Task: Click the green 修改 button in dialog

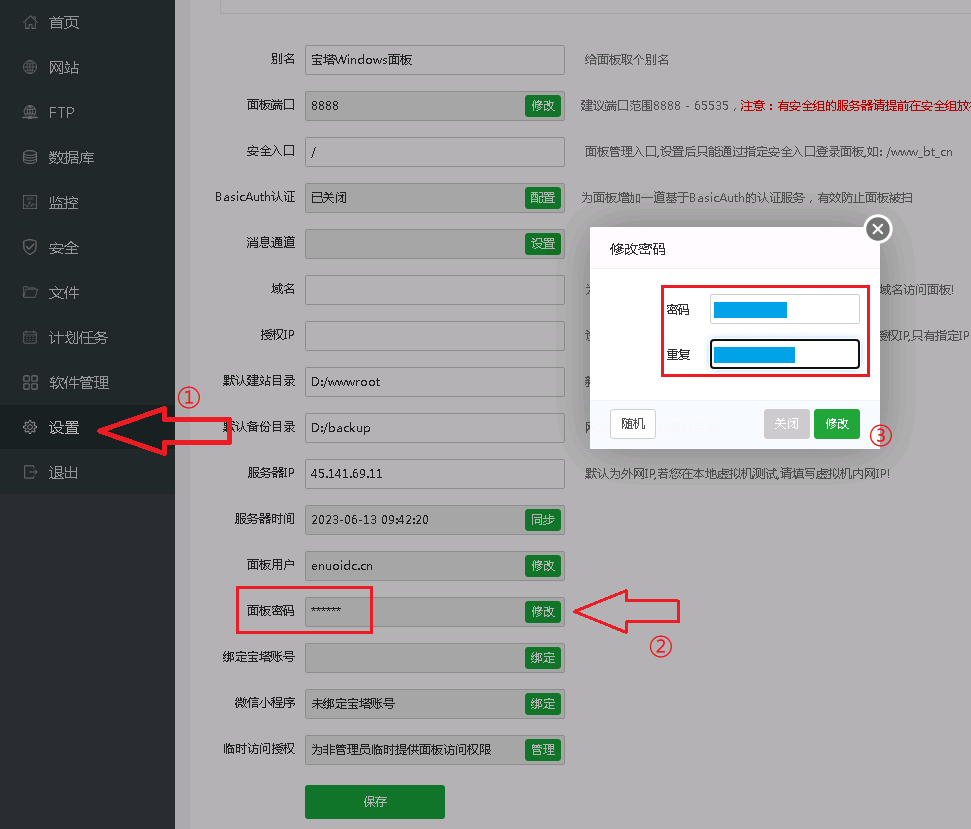Action: coord(836,424)
